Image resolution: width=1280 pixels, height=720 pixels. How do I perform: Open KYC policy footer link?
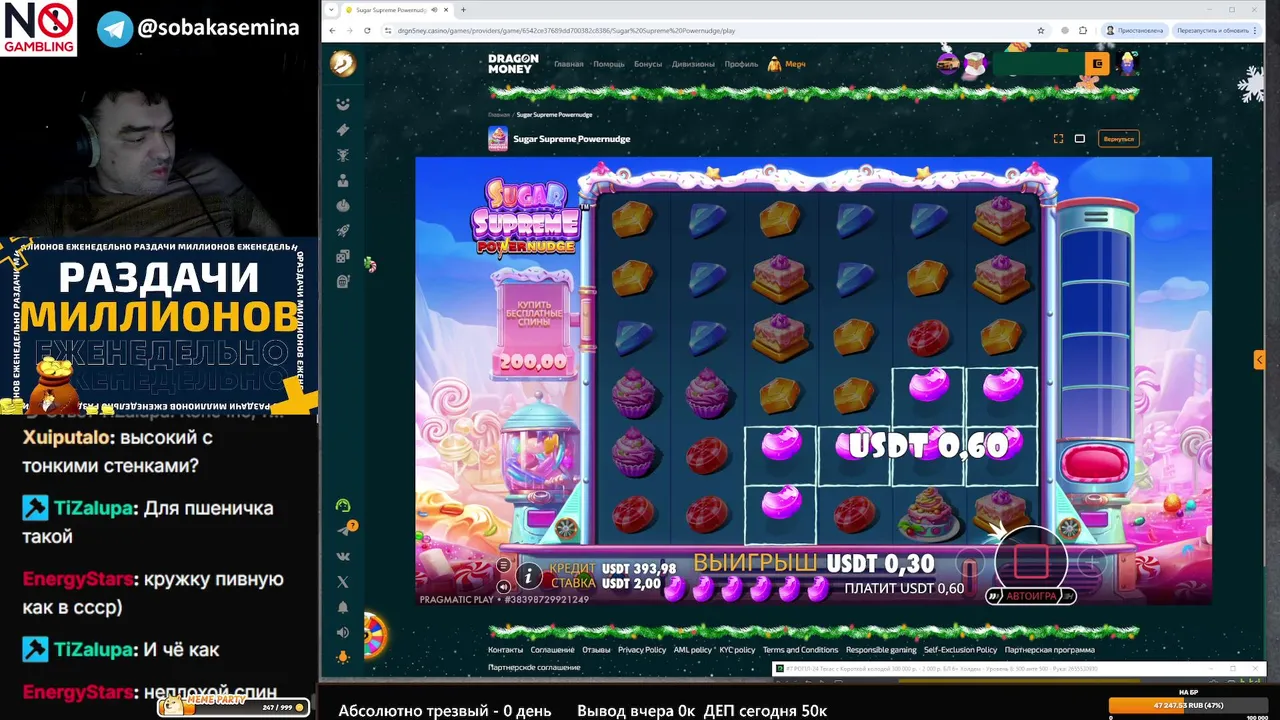coord(737,650)
